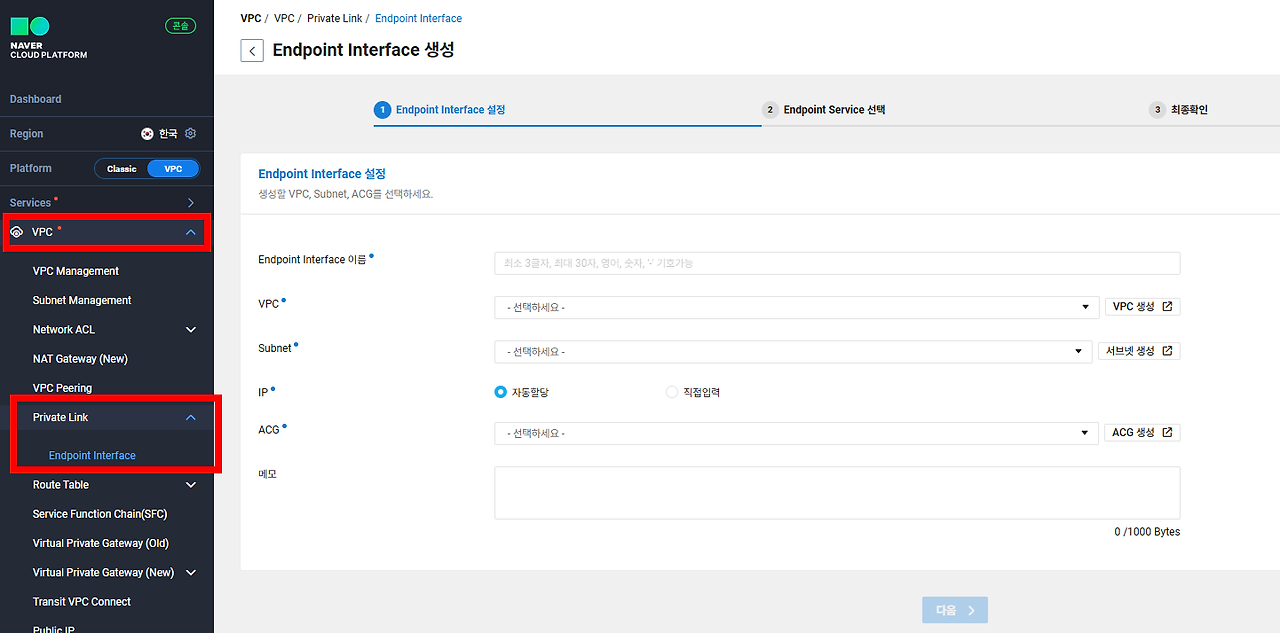Focus Endpoint Interface 이름 input field
Screen dimensions: 1280x633
click(x=837, y=263)
